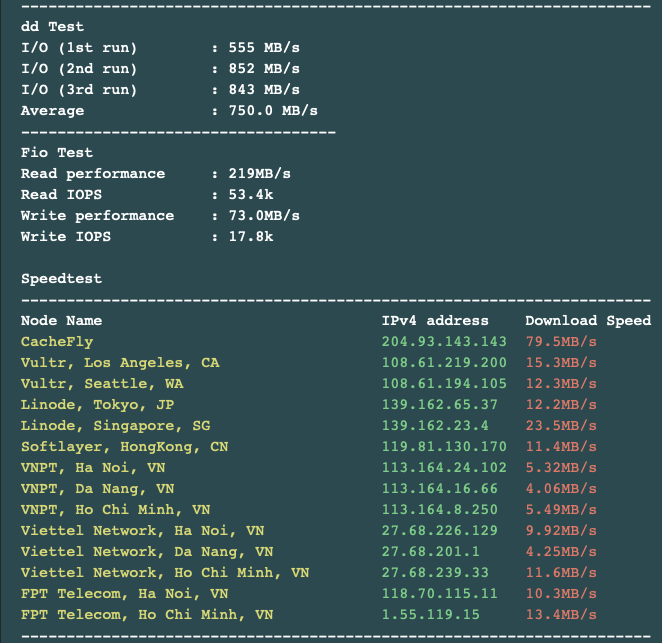Click the 'IPv4 address' column header
Image resolution: width=662 pixels, height=643 pixels.
435,321
